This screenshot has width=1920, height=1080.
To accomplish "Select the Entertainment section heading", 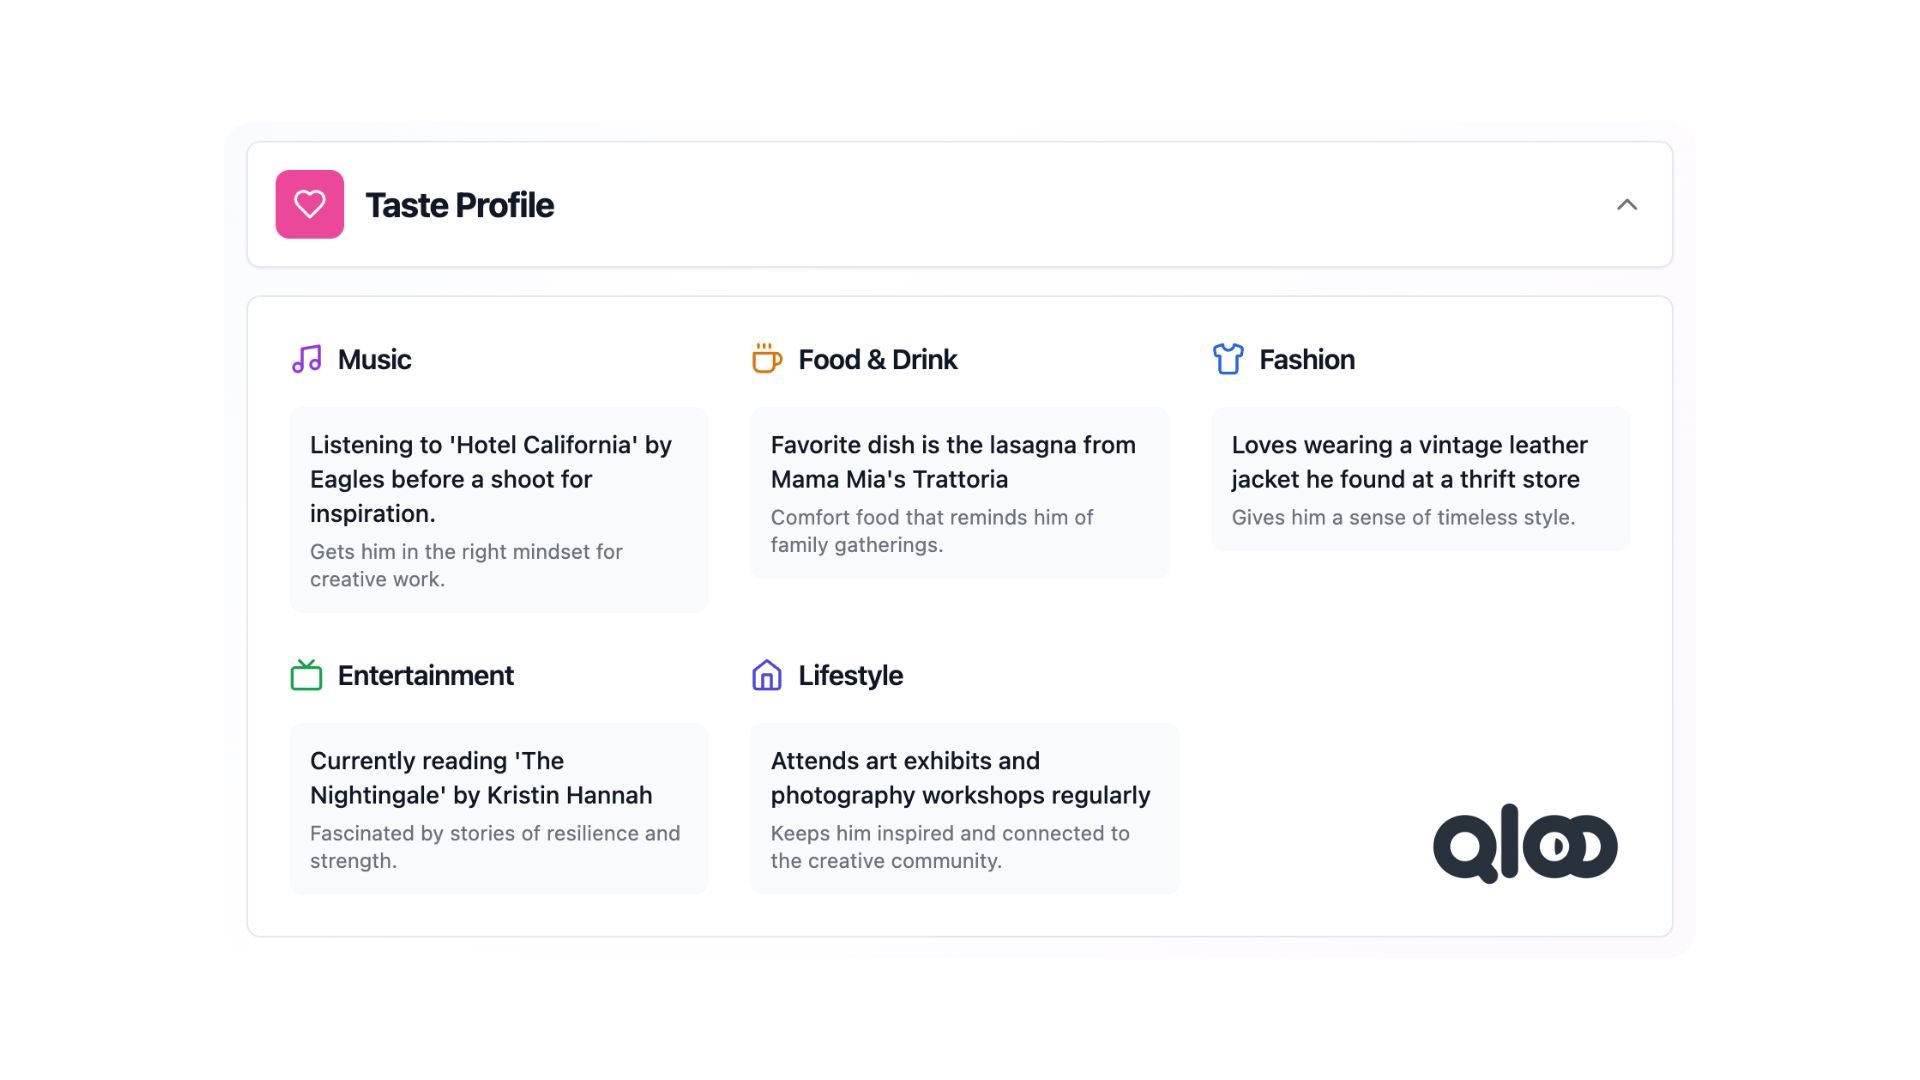I will pyautogui.click(x=425, y=676).
